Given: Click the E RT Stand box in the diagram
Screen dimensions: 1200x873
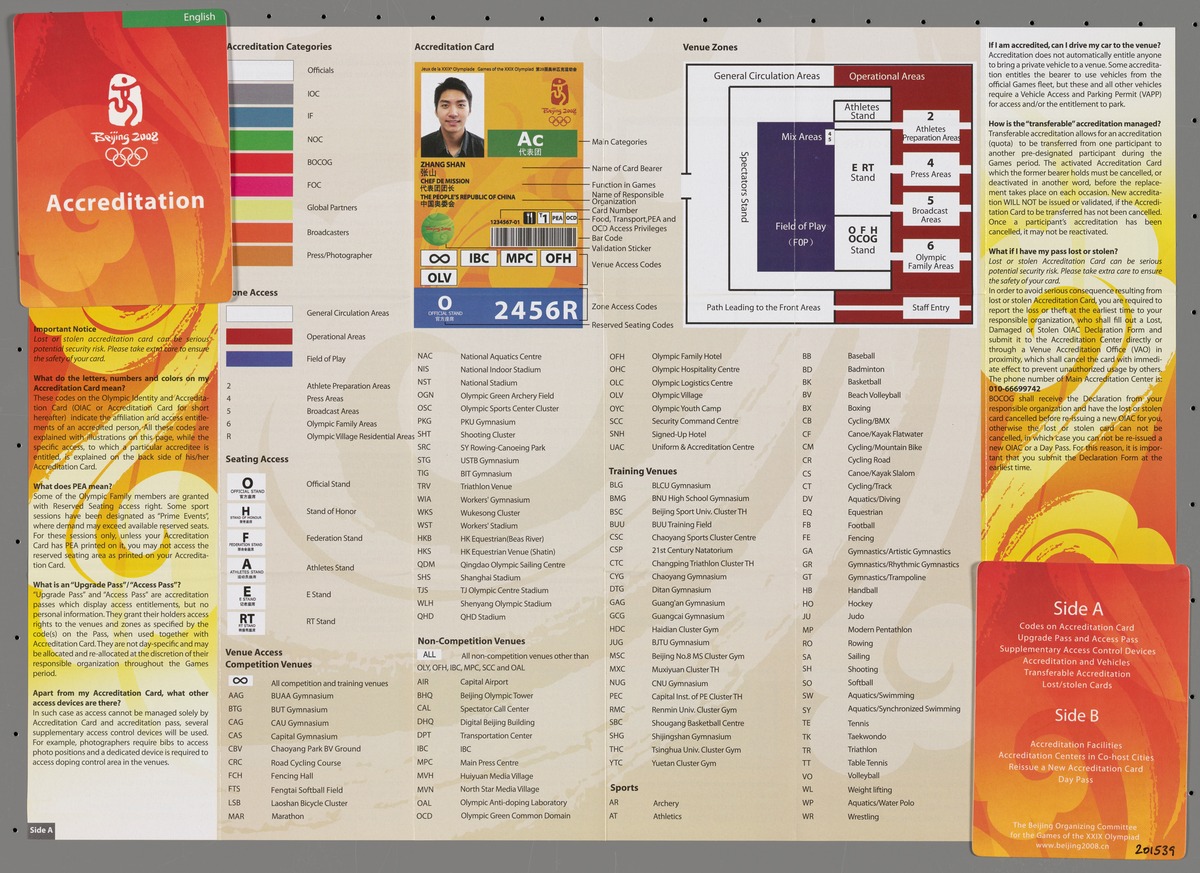Looking at the screenshot, I should coord(862,172).
